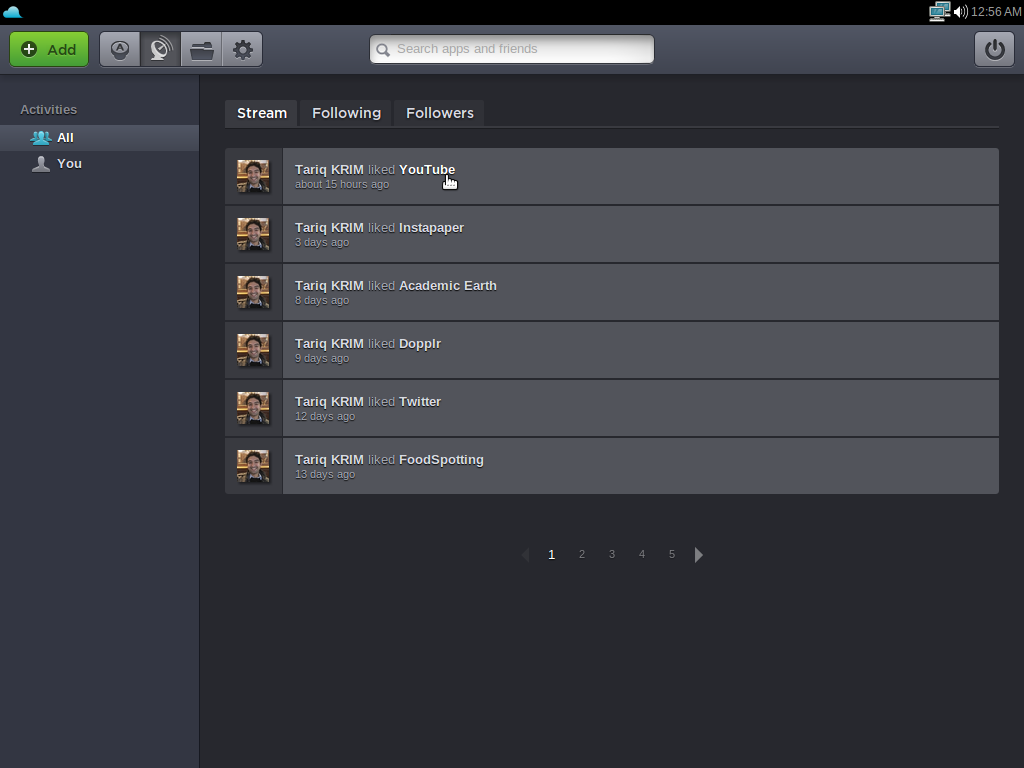The height and width of the screenshot is (768, 1024).
Task: Click the power button icon
Action: tap(994, 49)
